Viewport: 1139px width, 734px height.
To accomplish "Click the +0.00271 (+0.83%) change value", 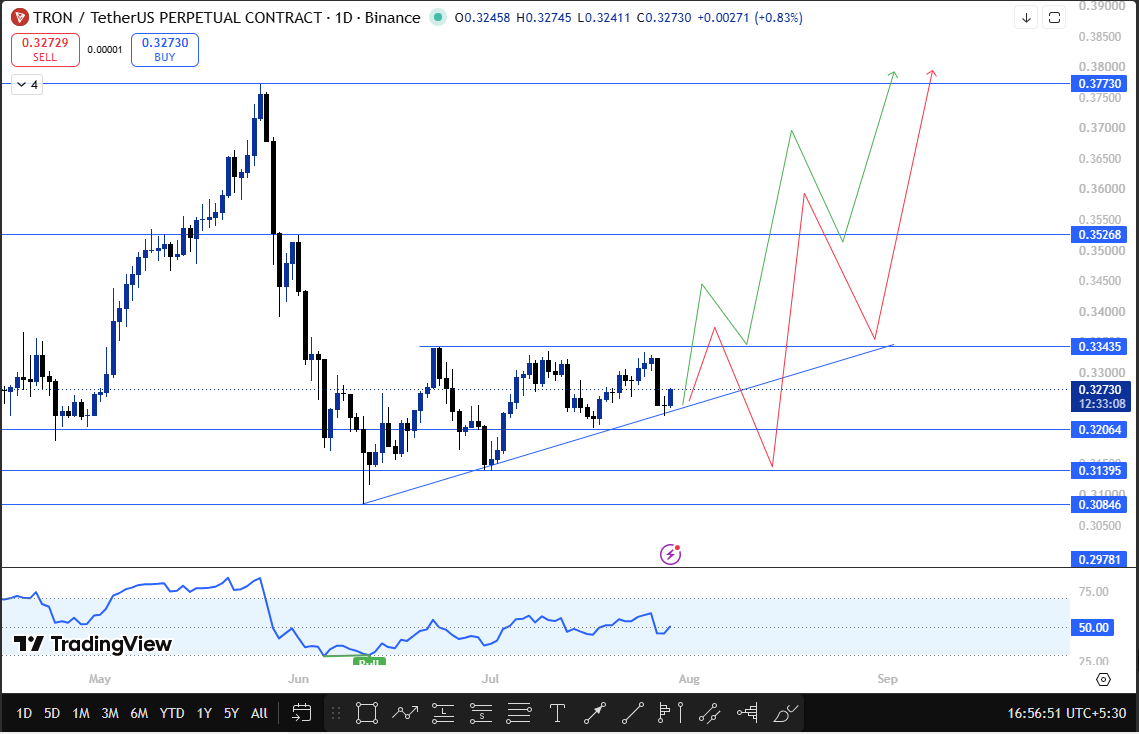I will (750, 17).
